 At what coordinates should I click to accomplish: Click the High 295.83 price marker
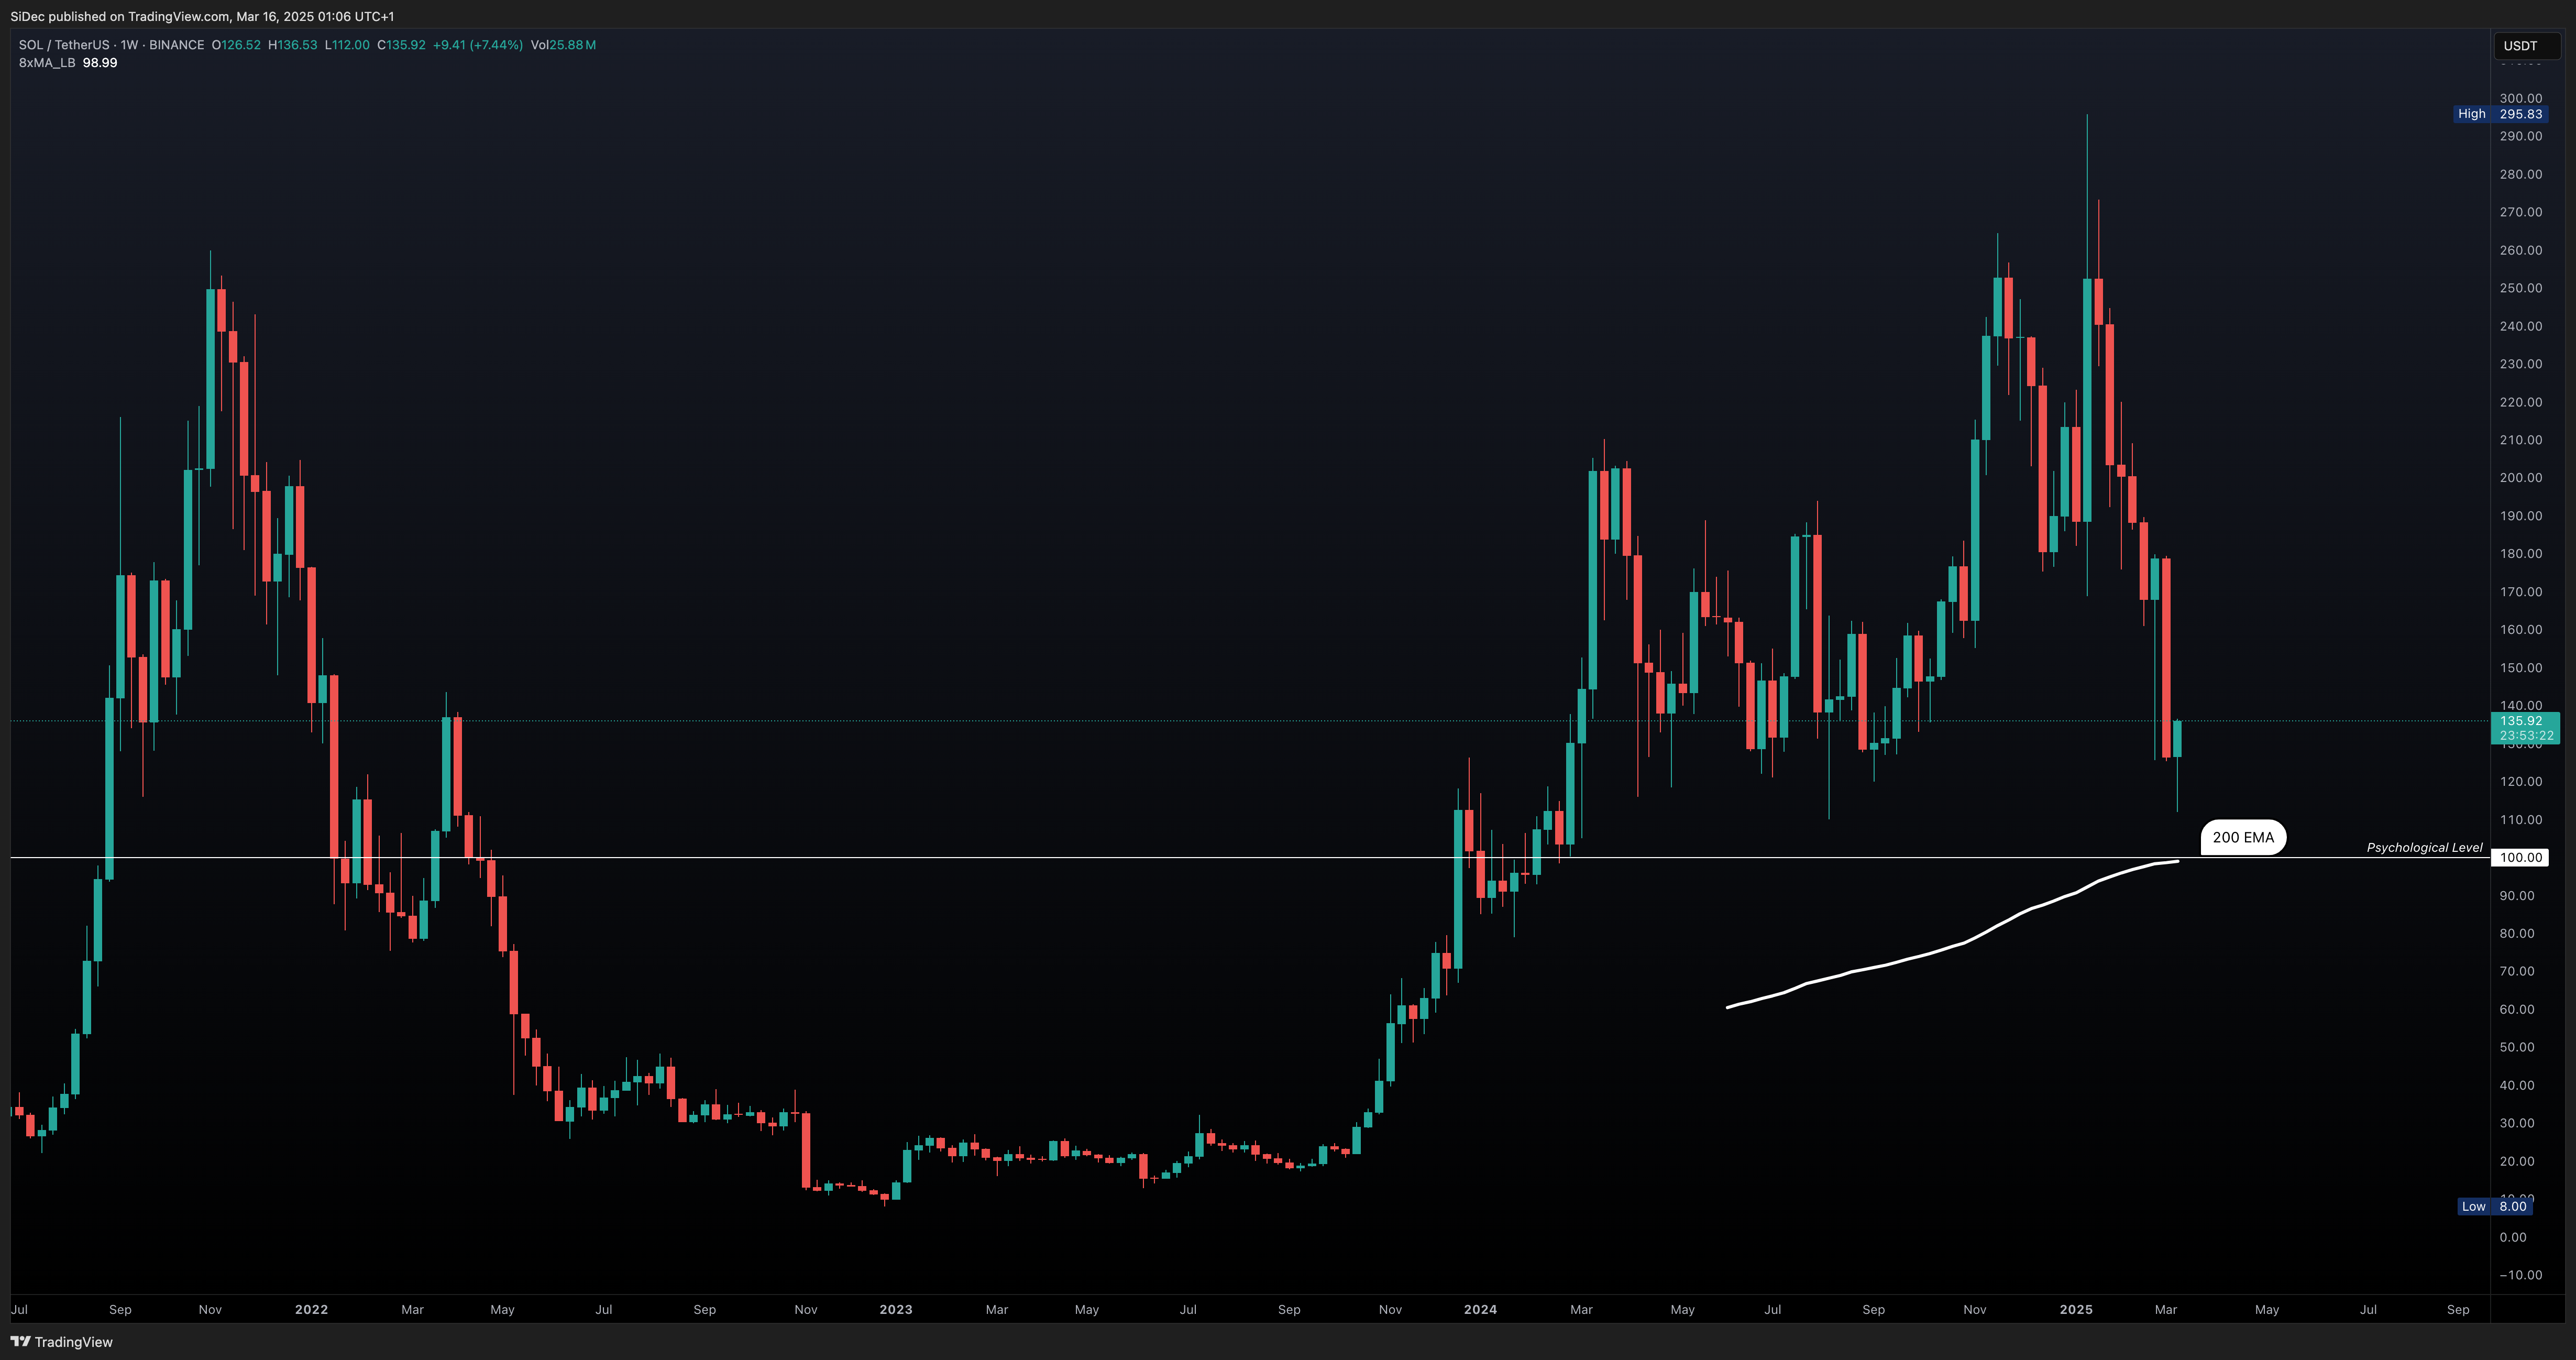tap(2500, 114)
